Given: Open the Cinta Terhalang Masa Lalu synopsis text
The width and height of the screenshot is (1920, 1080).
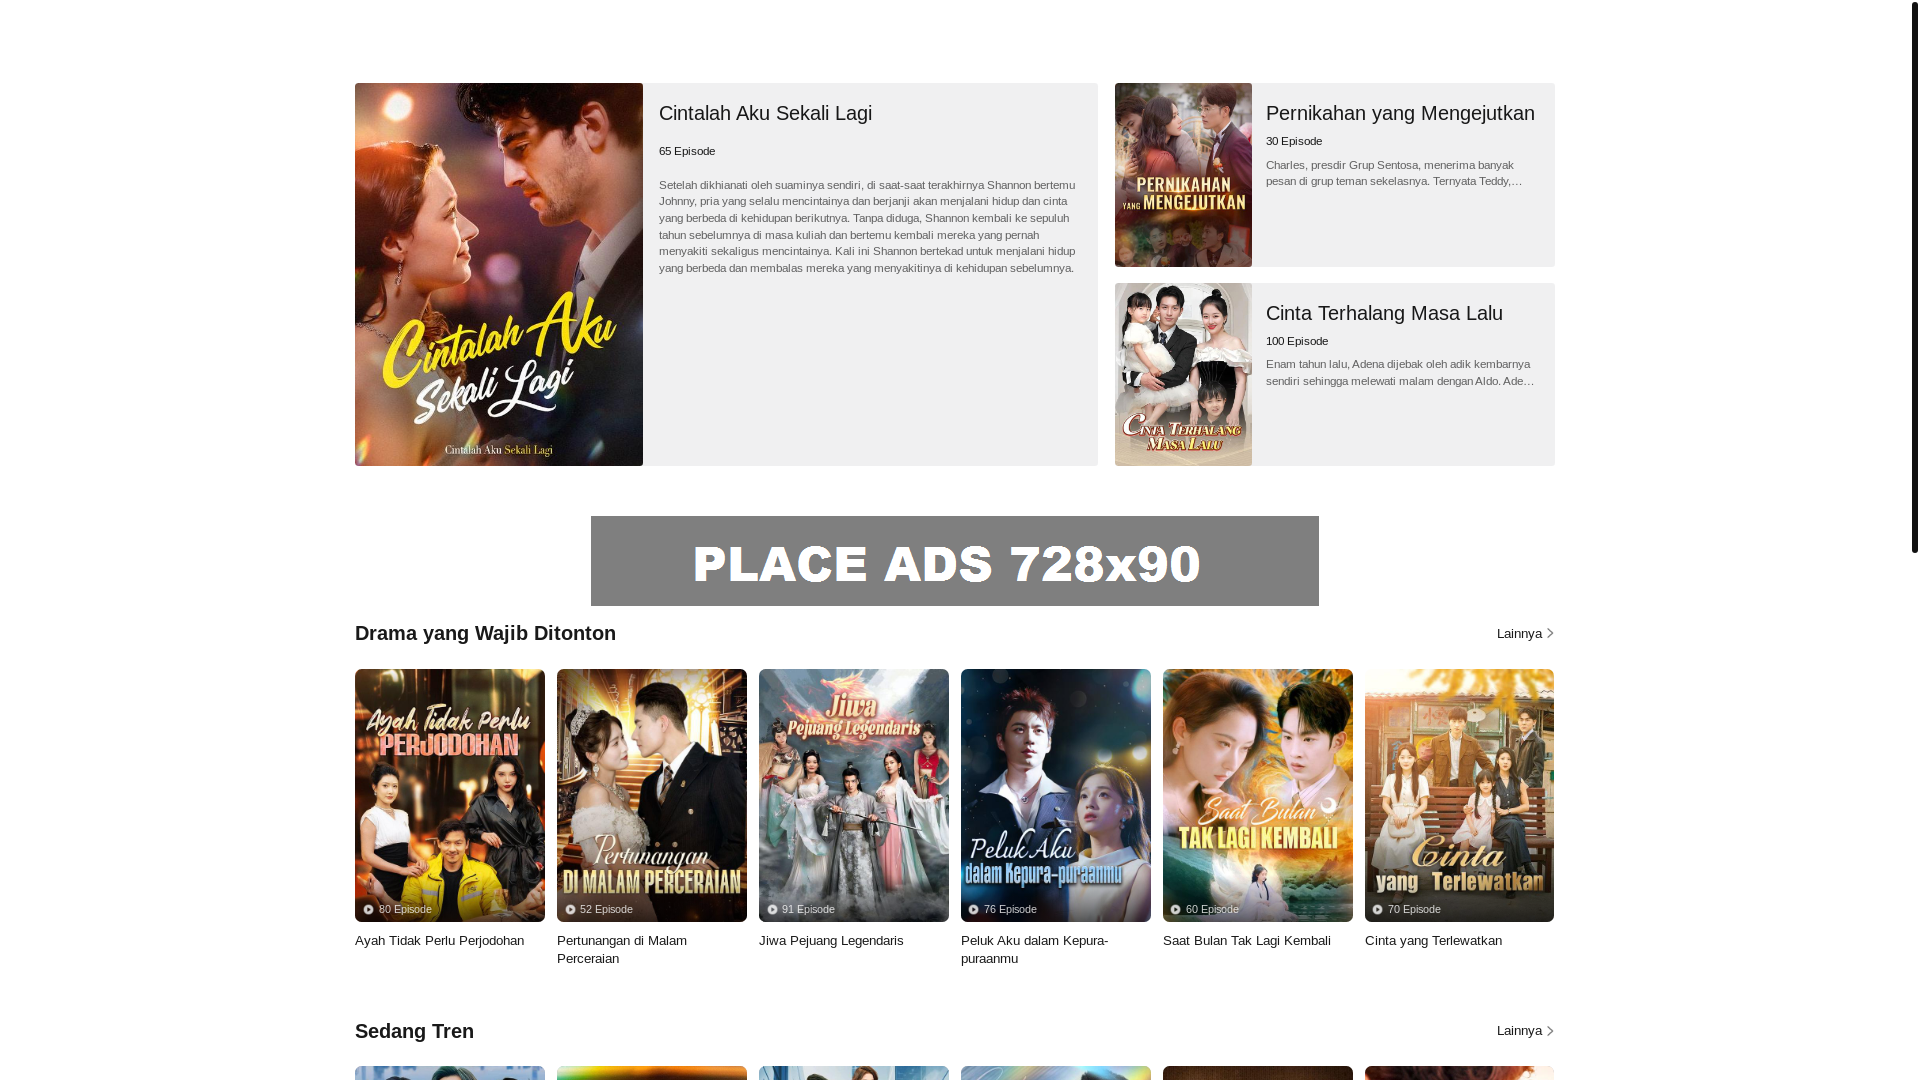Looking at the screenshot, I should tap(1400, 372).
